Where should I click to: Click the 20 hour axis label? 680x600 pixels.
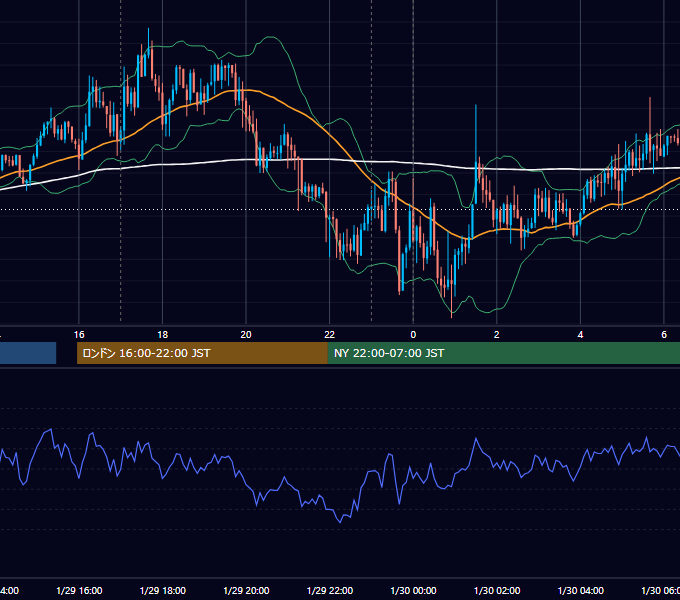click(x=246, y=335)
